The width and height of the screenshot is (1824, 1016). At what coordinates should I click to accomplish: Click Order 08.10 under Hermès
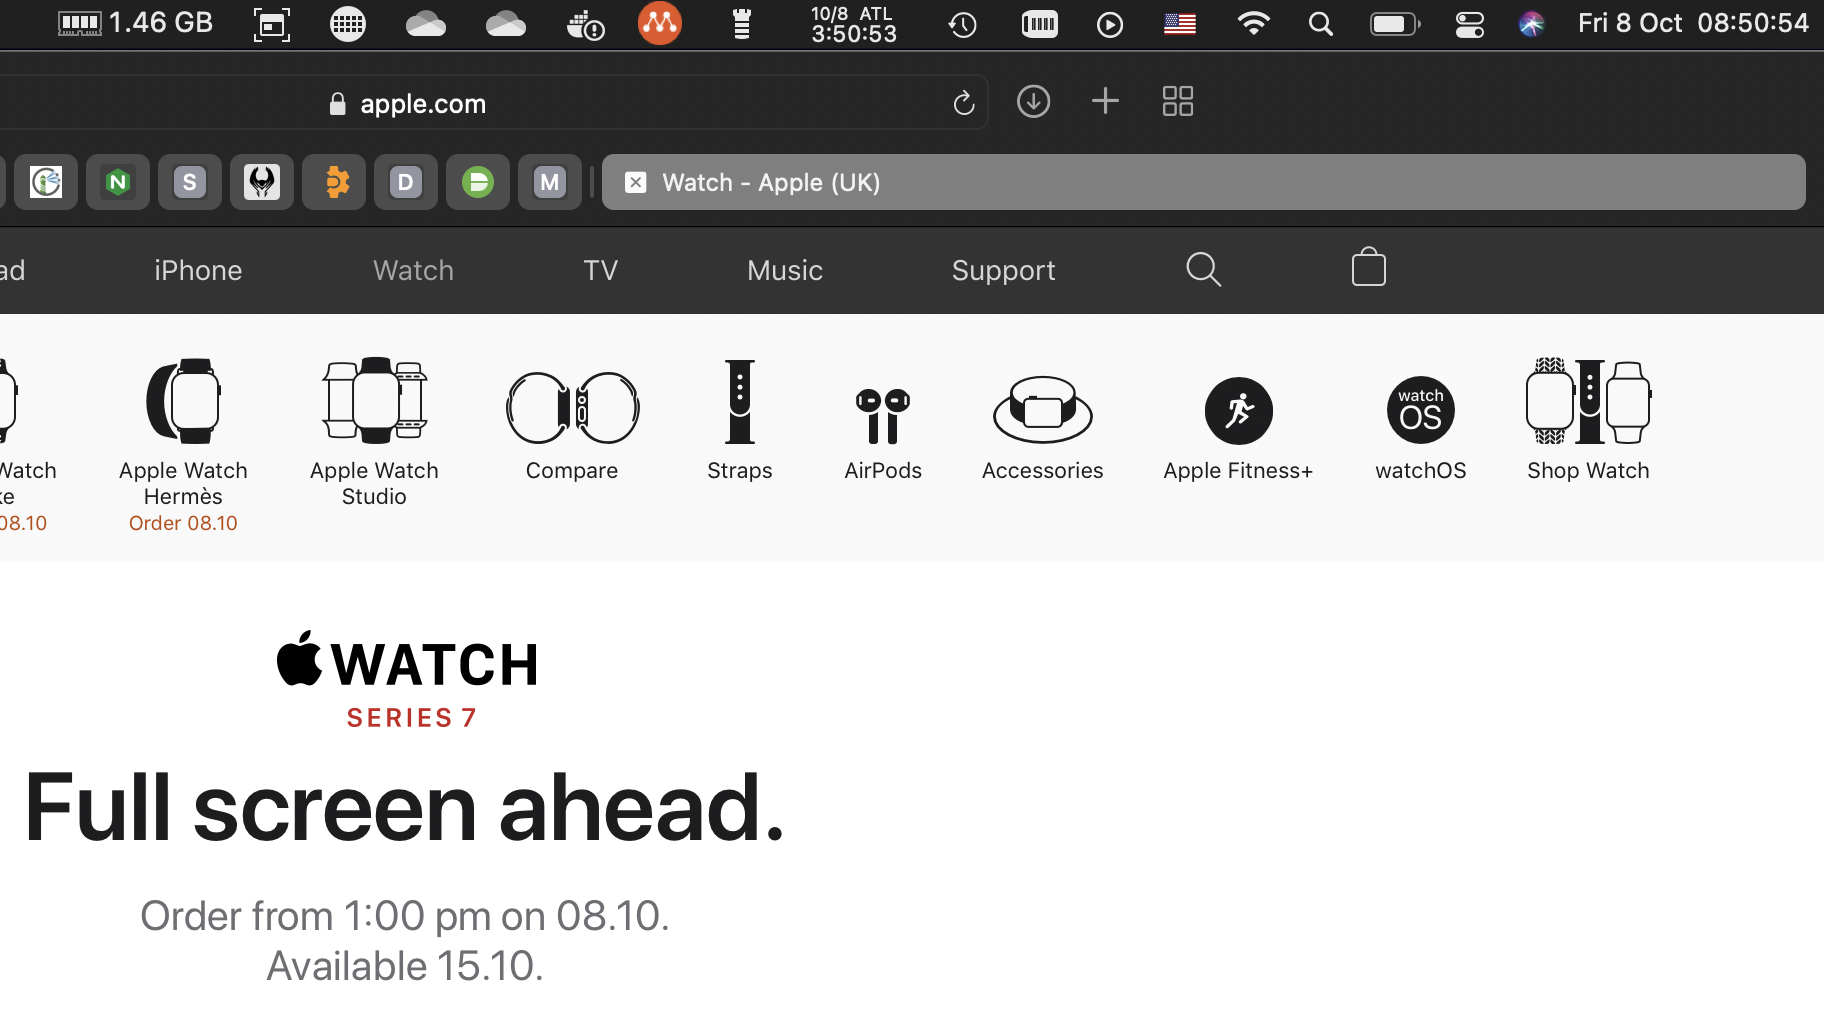[183, 523]
